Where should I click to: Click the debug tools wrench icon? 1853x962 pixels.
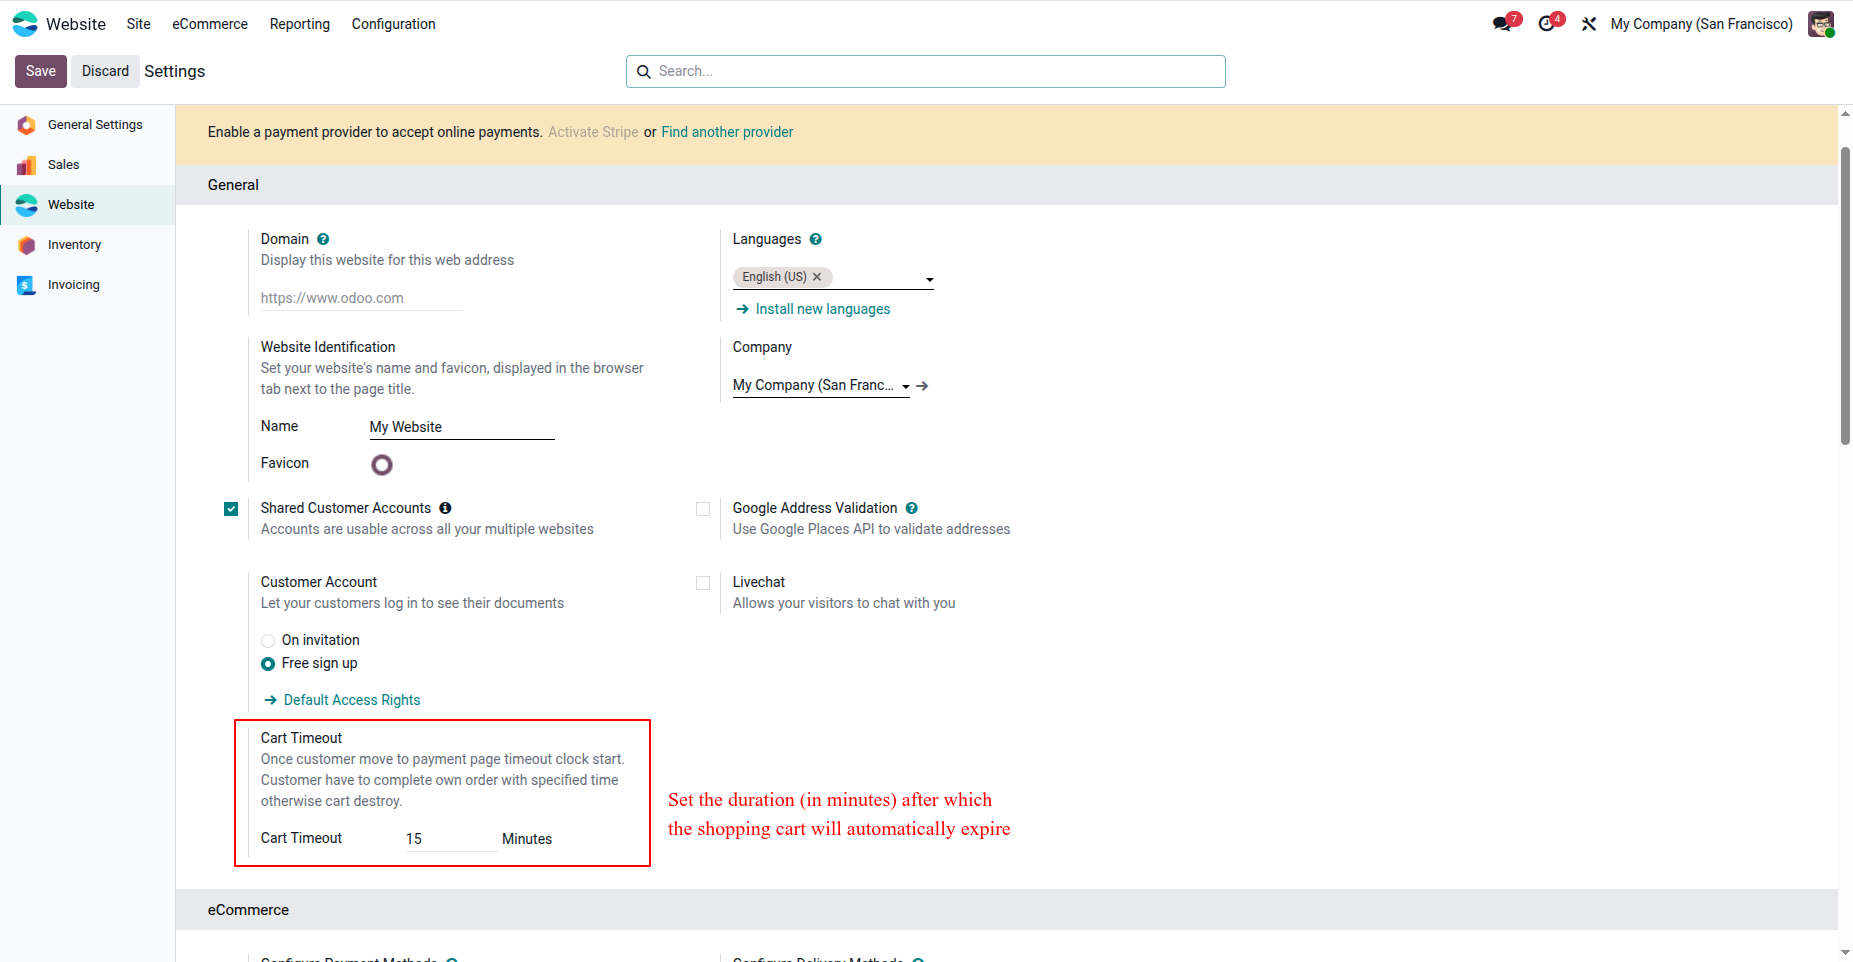1589,24
